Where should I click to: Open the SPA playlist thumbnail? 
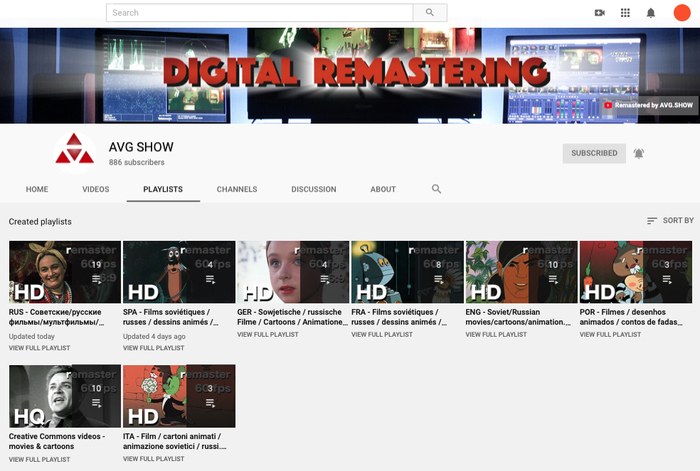coord(179,272)
